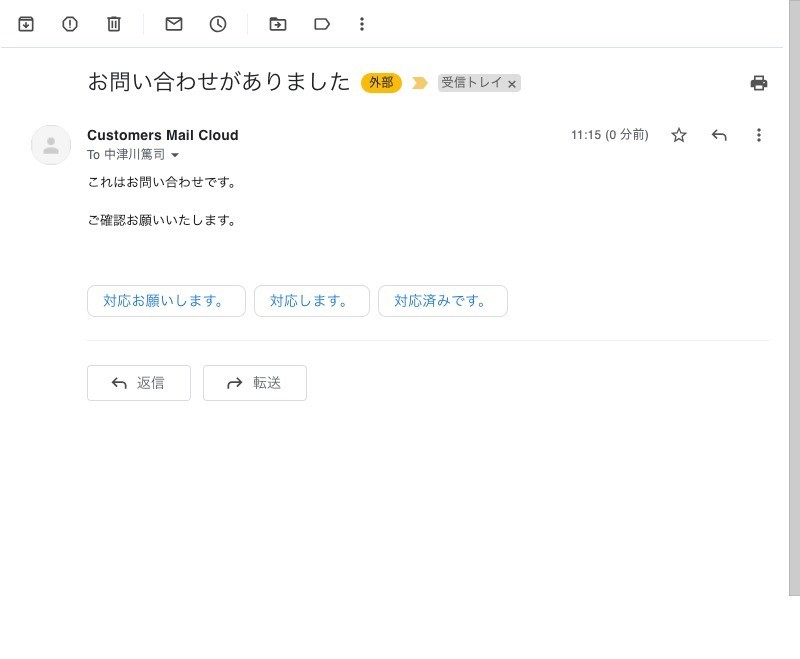Archive this email
The height and width of the screenshot is (659, 800).
point(26,24)
